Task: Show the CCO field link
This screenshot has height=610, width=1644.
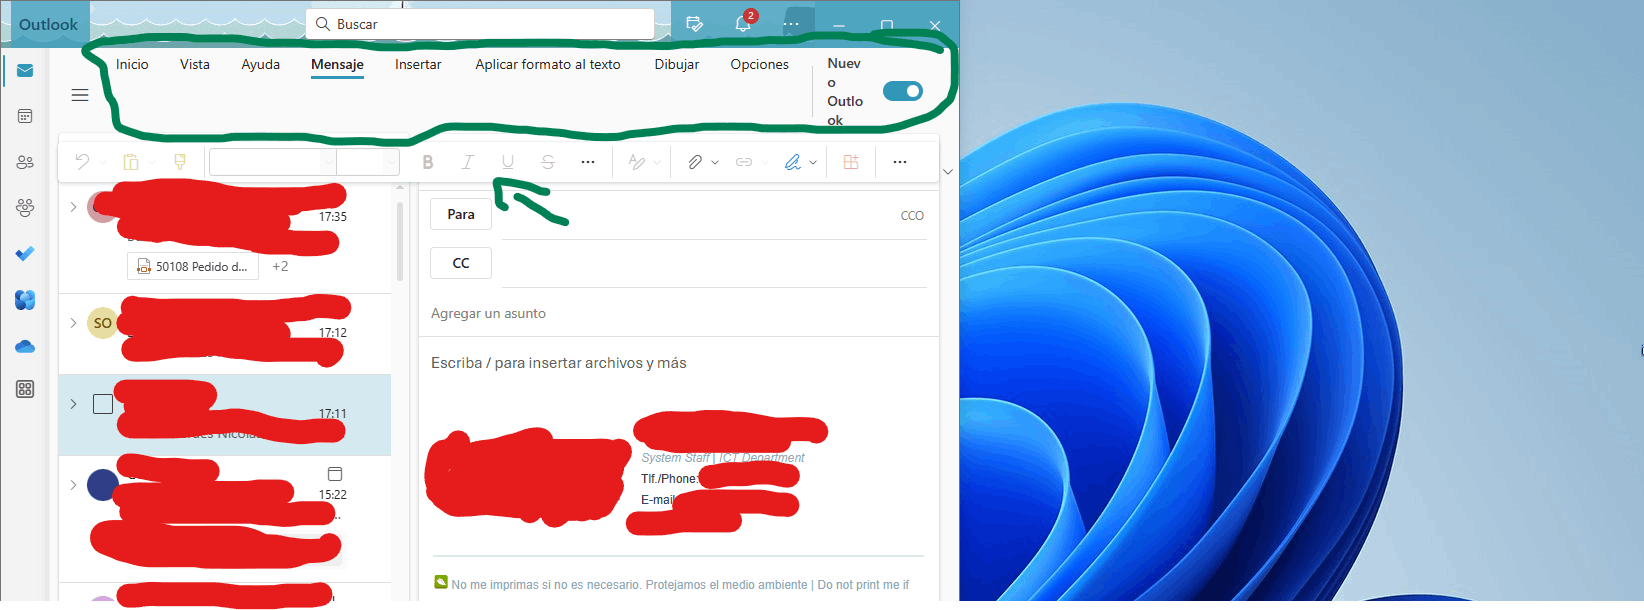Action: (912, 215)
